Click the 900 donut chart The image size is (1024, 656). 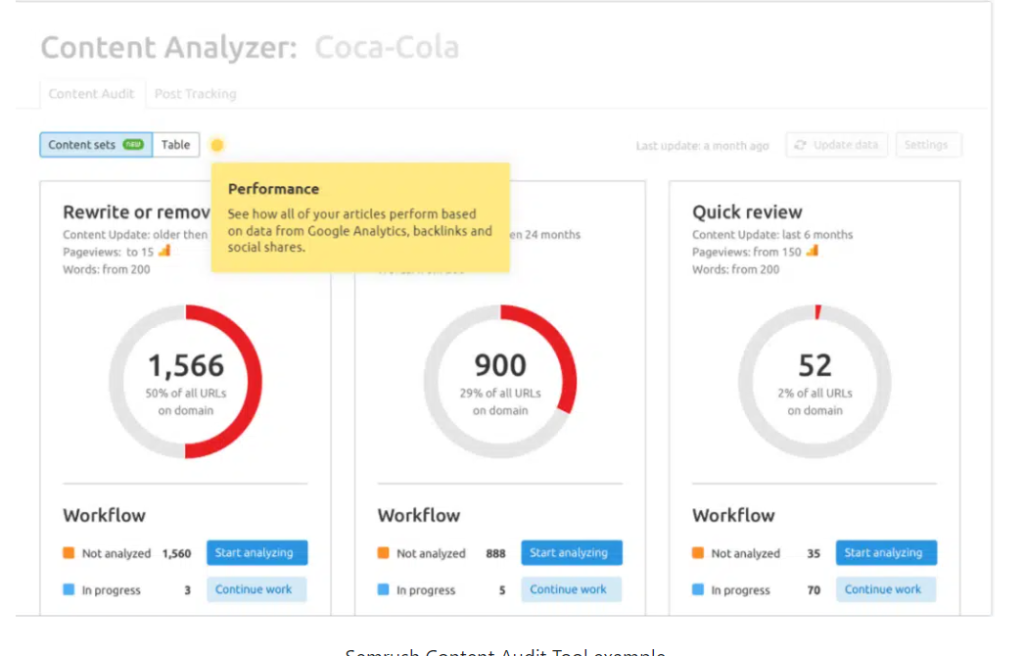point(500,382)
